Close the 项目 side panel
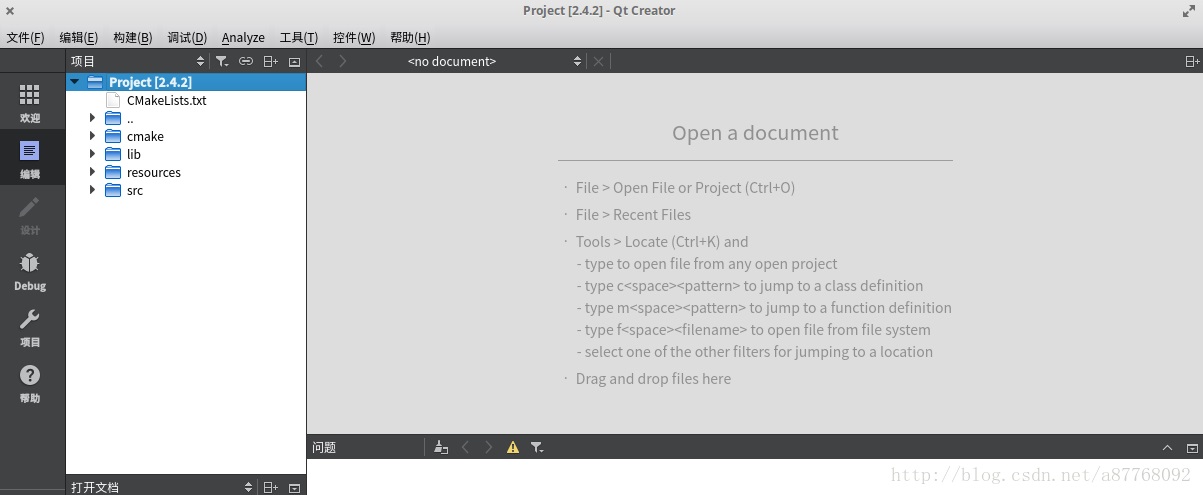The width and height of the screenshot is (1203, 495). click(x=294, y=62)
